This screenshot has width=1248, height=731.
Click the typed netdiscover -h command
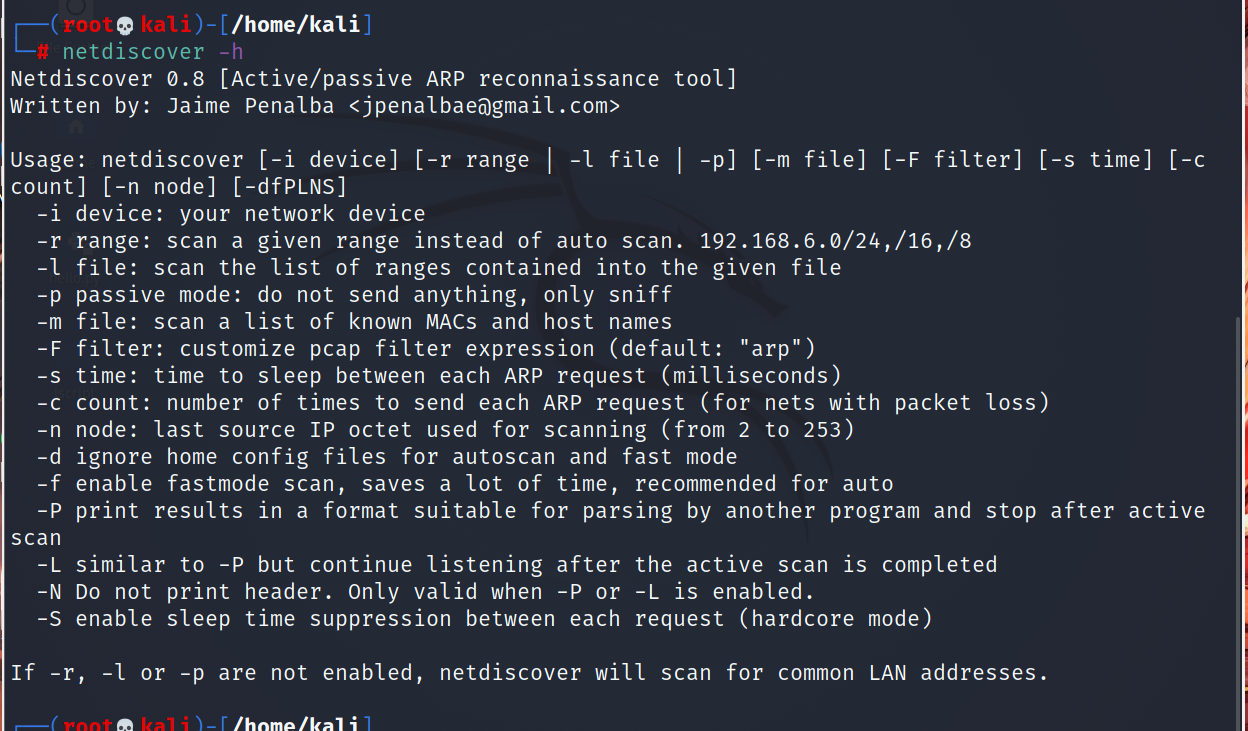point(153,52)
